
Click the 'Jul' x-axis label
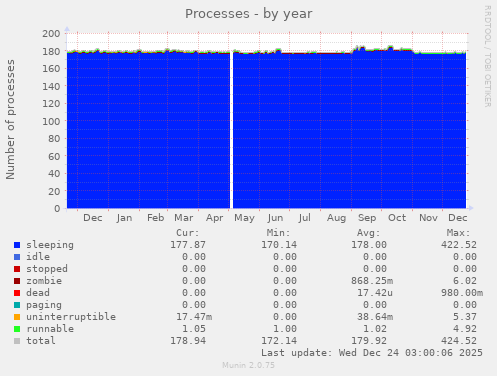[305, 218]
